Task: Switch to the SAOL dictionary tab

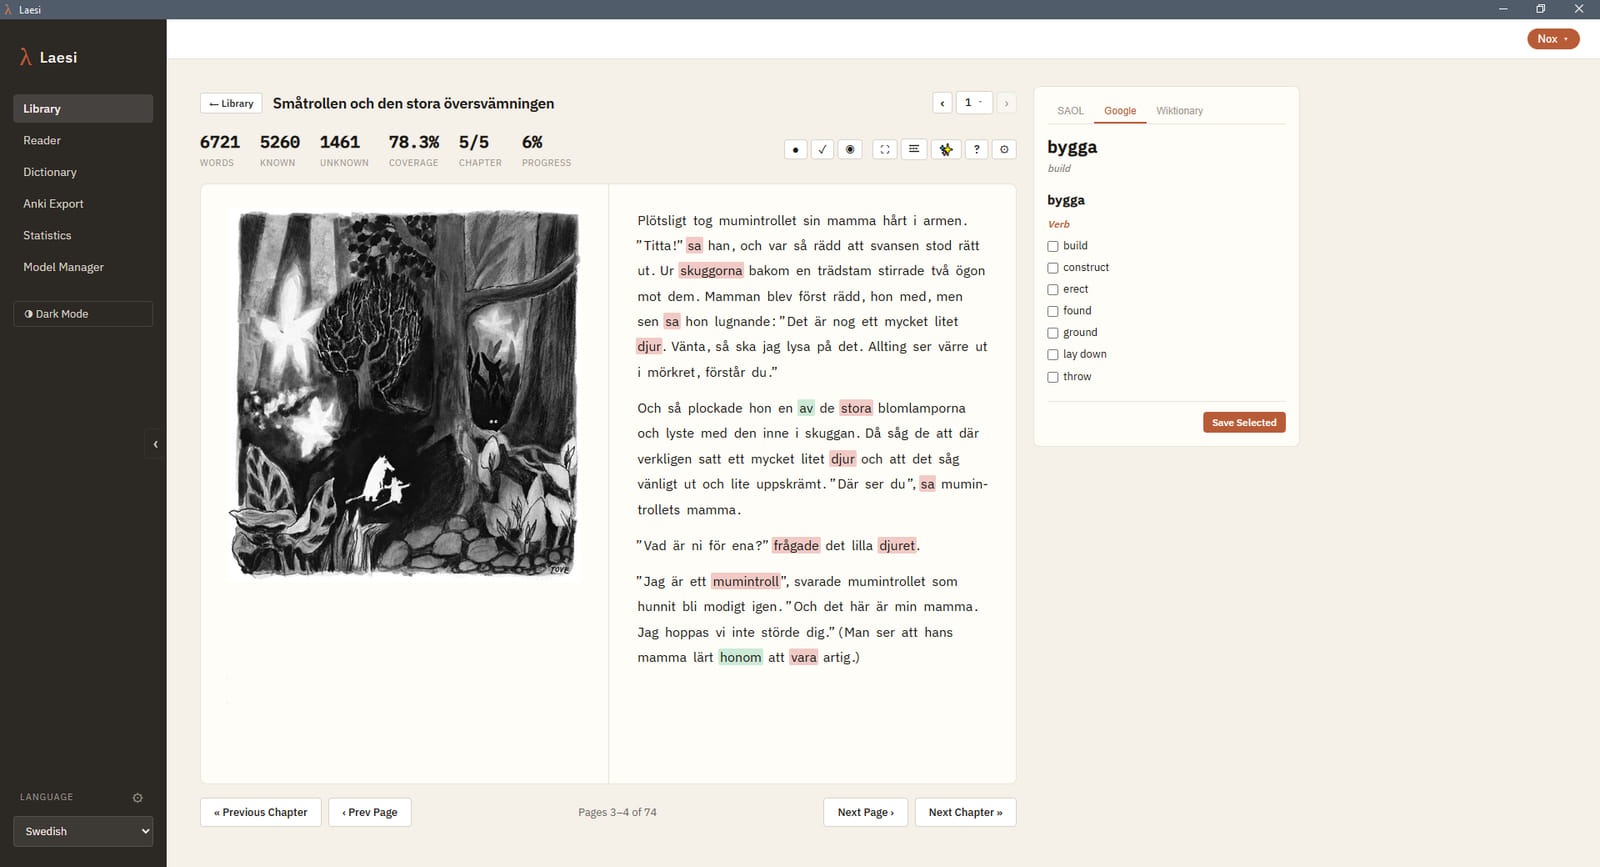Action: click(1070, 111)
